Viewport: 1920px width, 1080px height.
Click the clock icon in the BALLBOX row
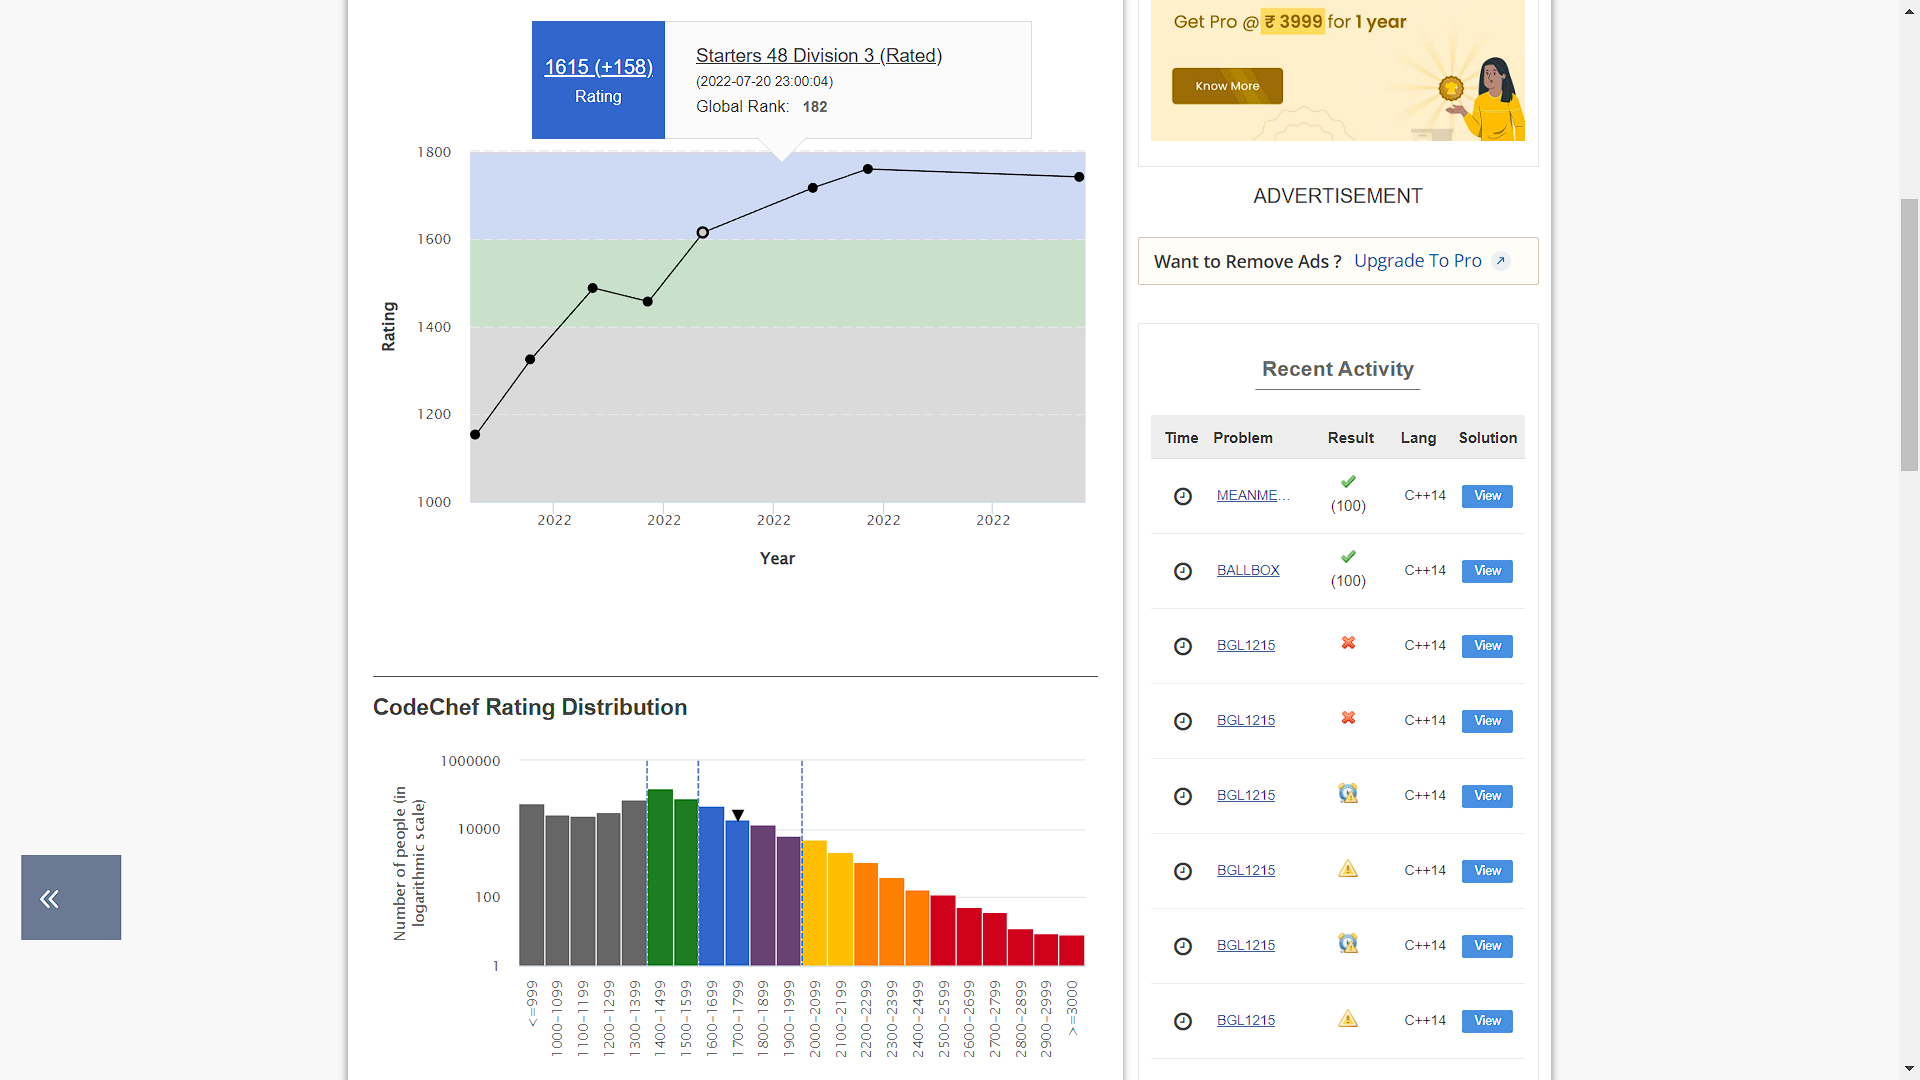coord(1182,571)
